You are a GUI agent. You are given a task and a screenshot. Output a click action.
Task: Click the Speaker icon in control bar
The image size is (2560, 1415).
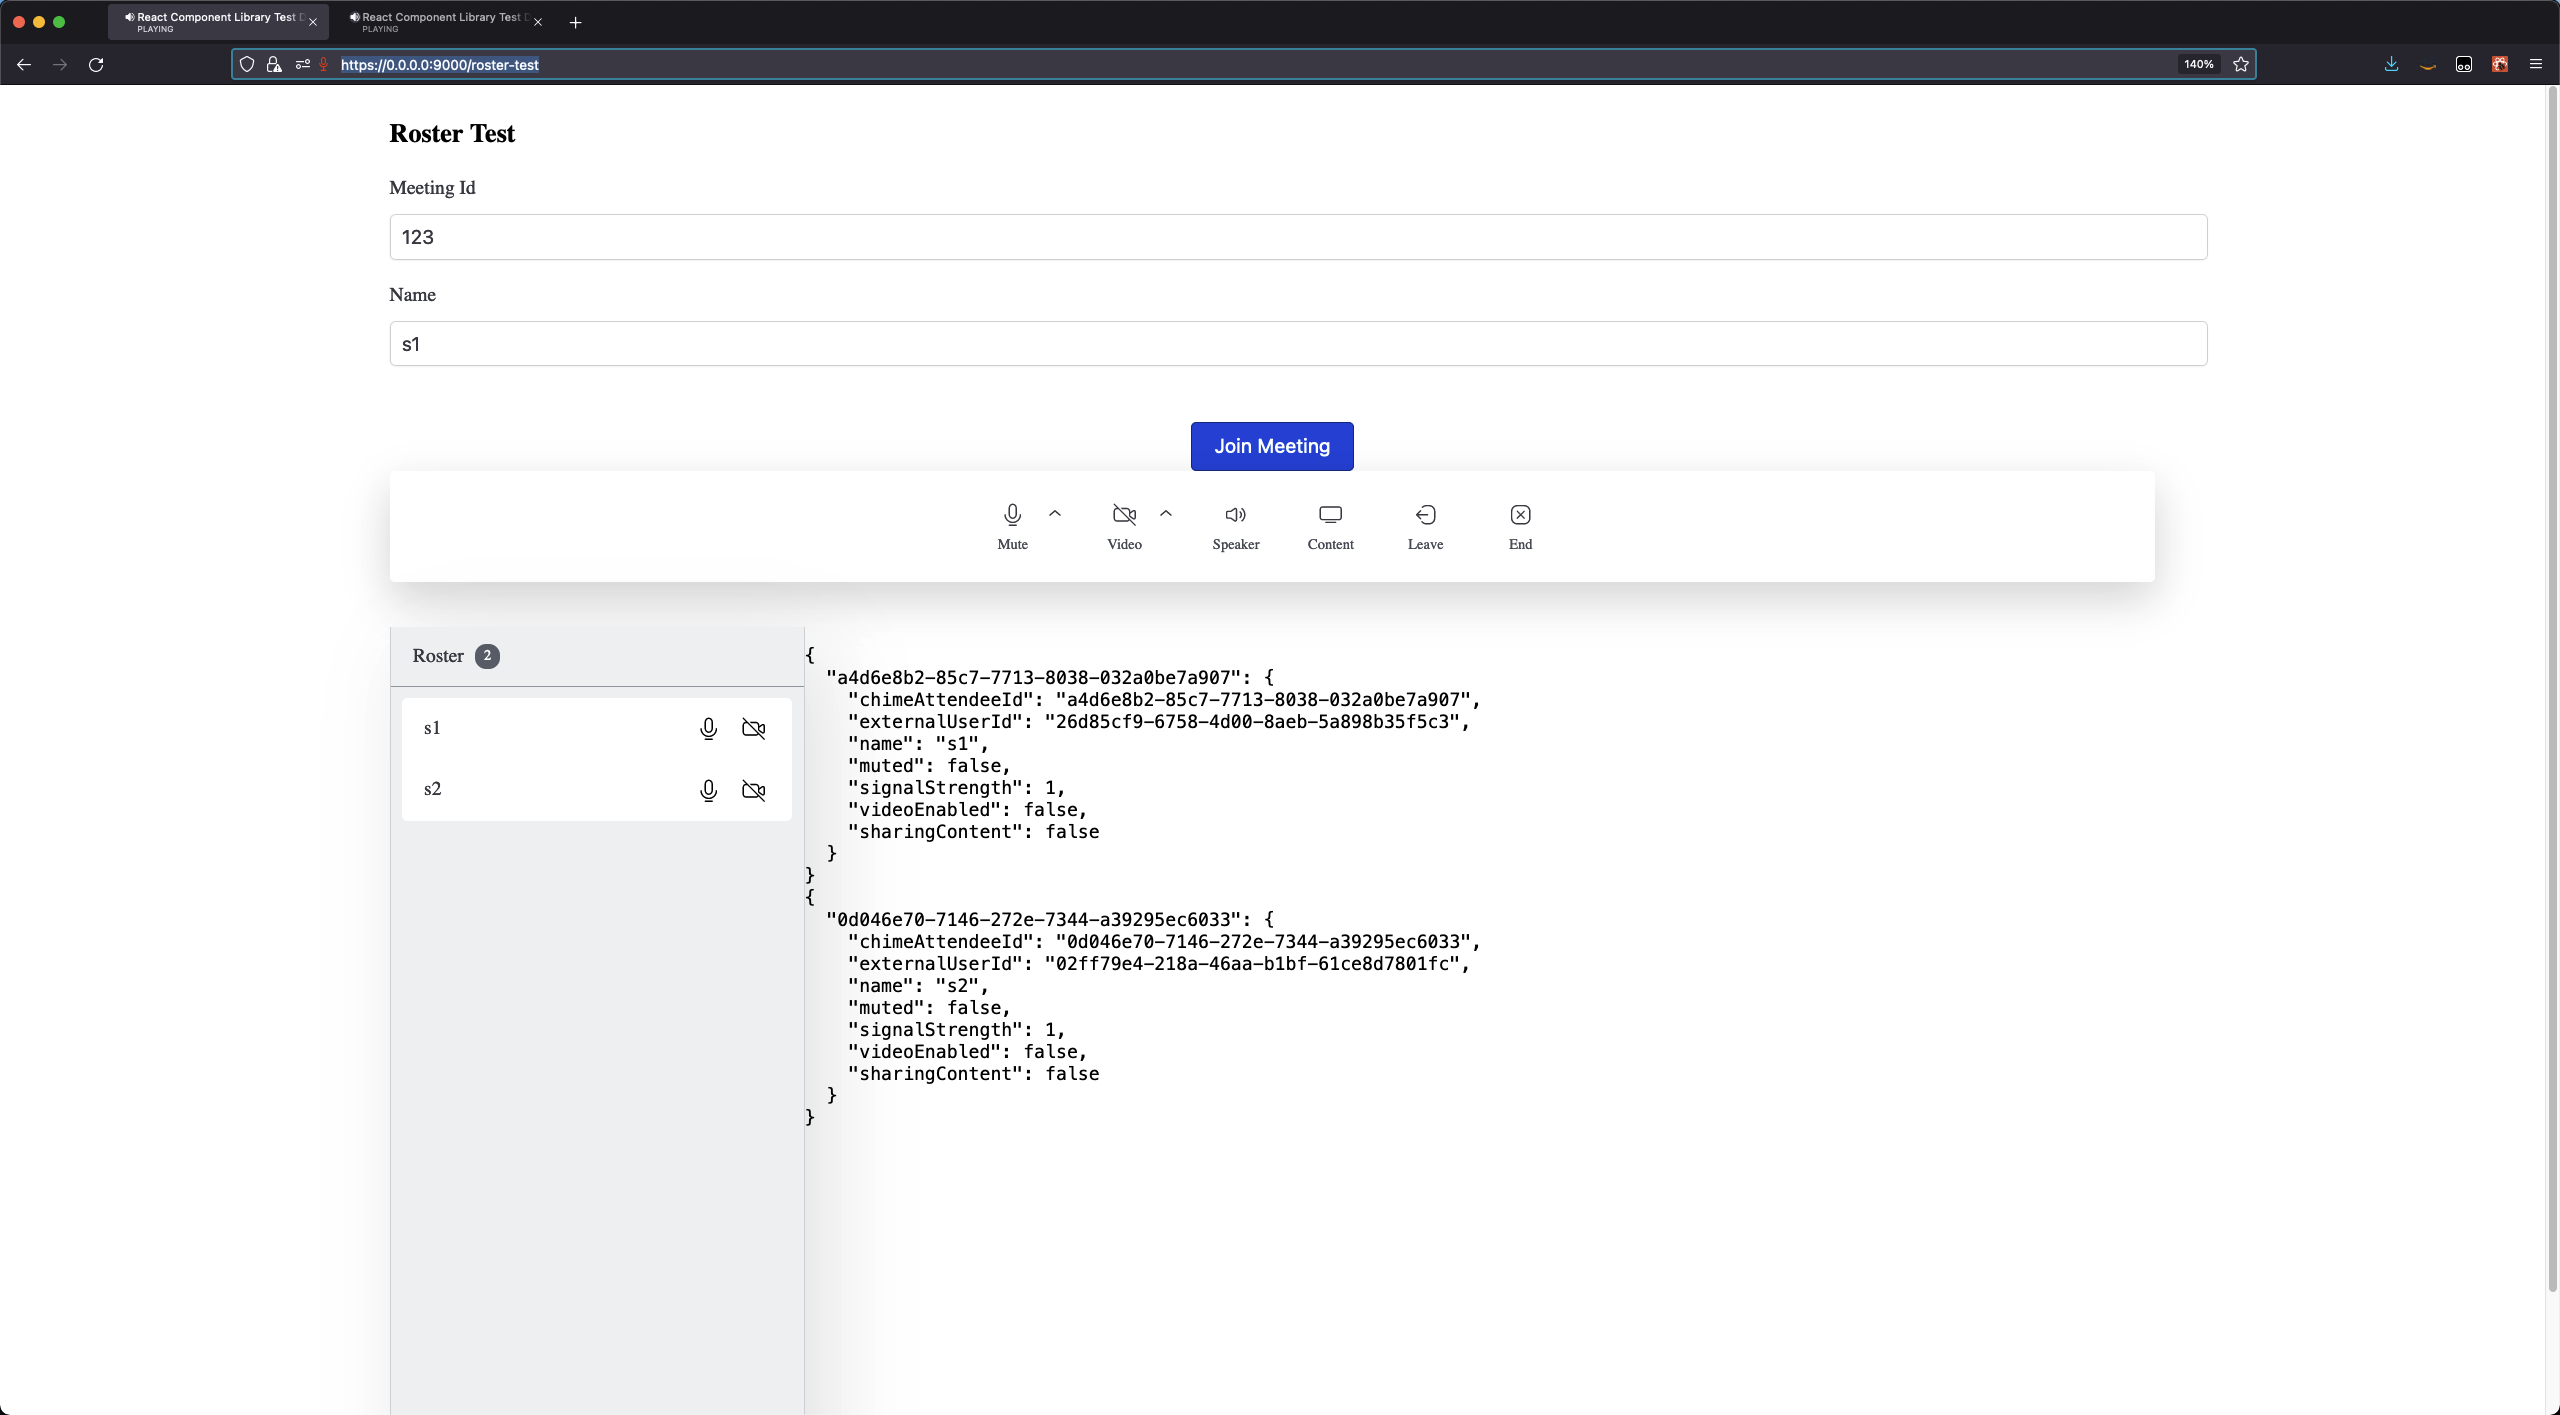[1235, 515]
